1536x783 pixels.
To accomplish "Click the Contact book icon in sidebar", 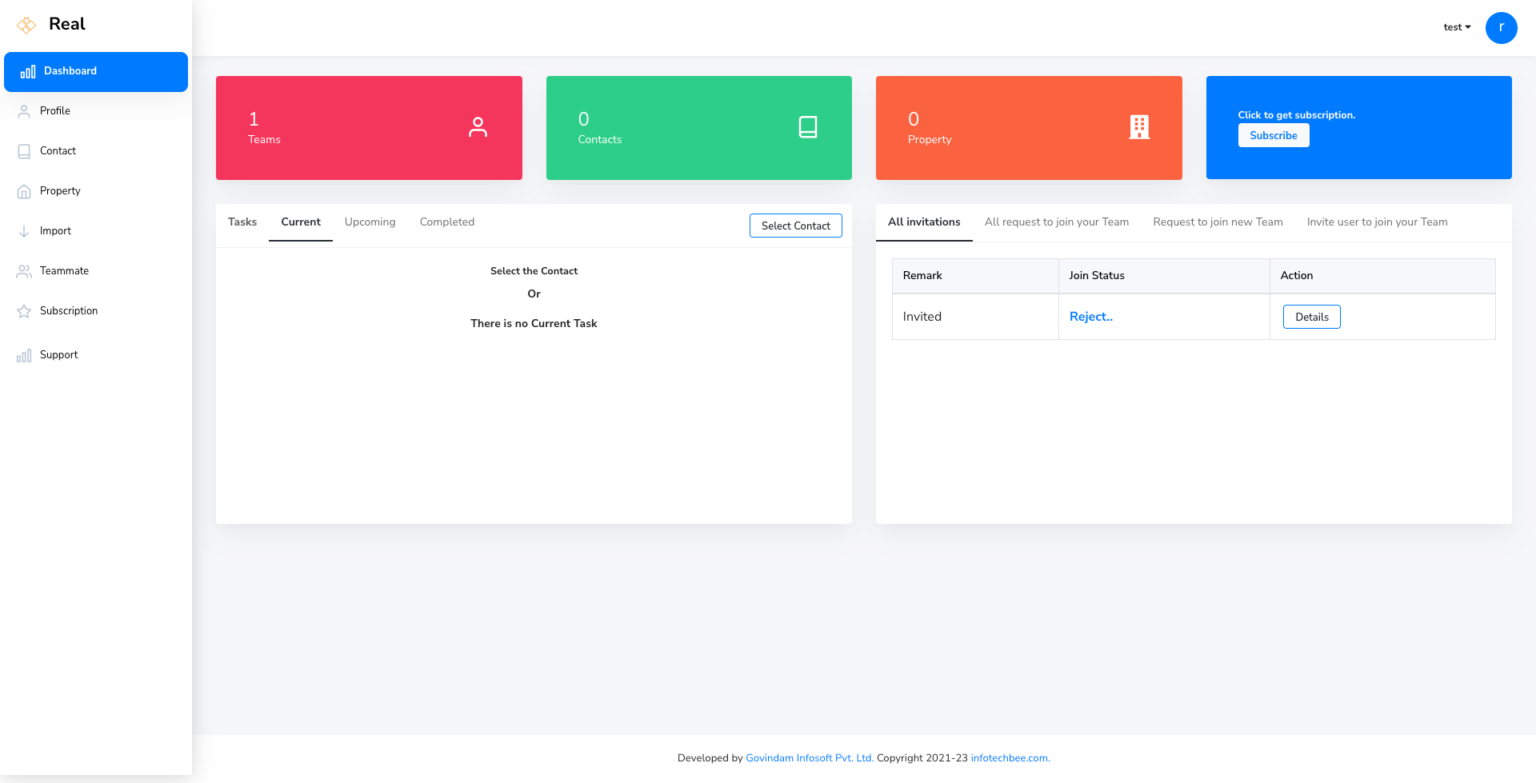I will point(24,151).
